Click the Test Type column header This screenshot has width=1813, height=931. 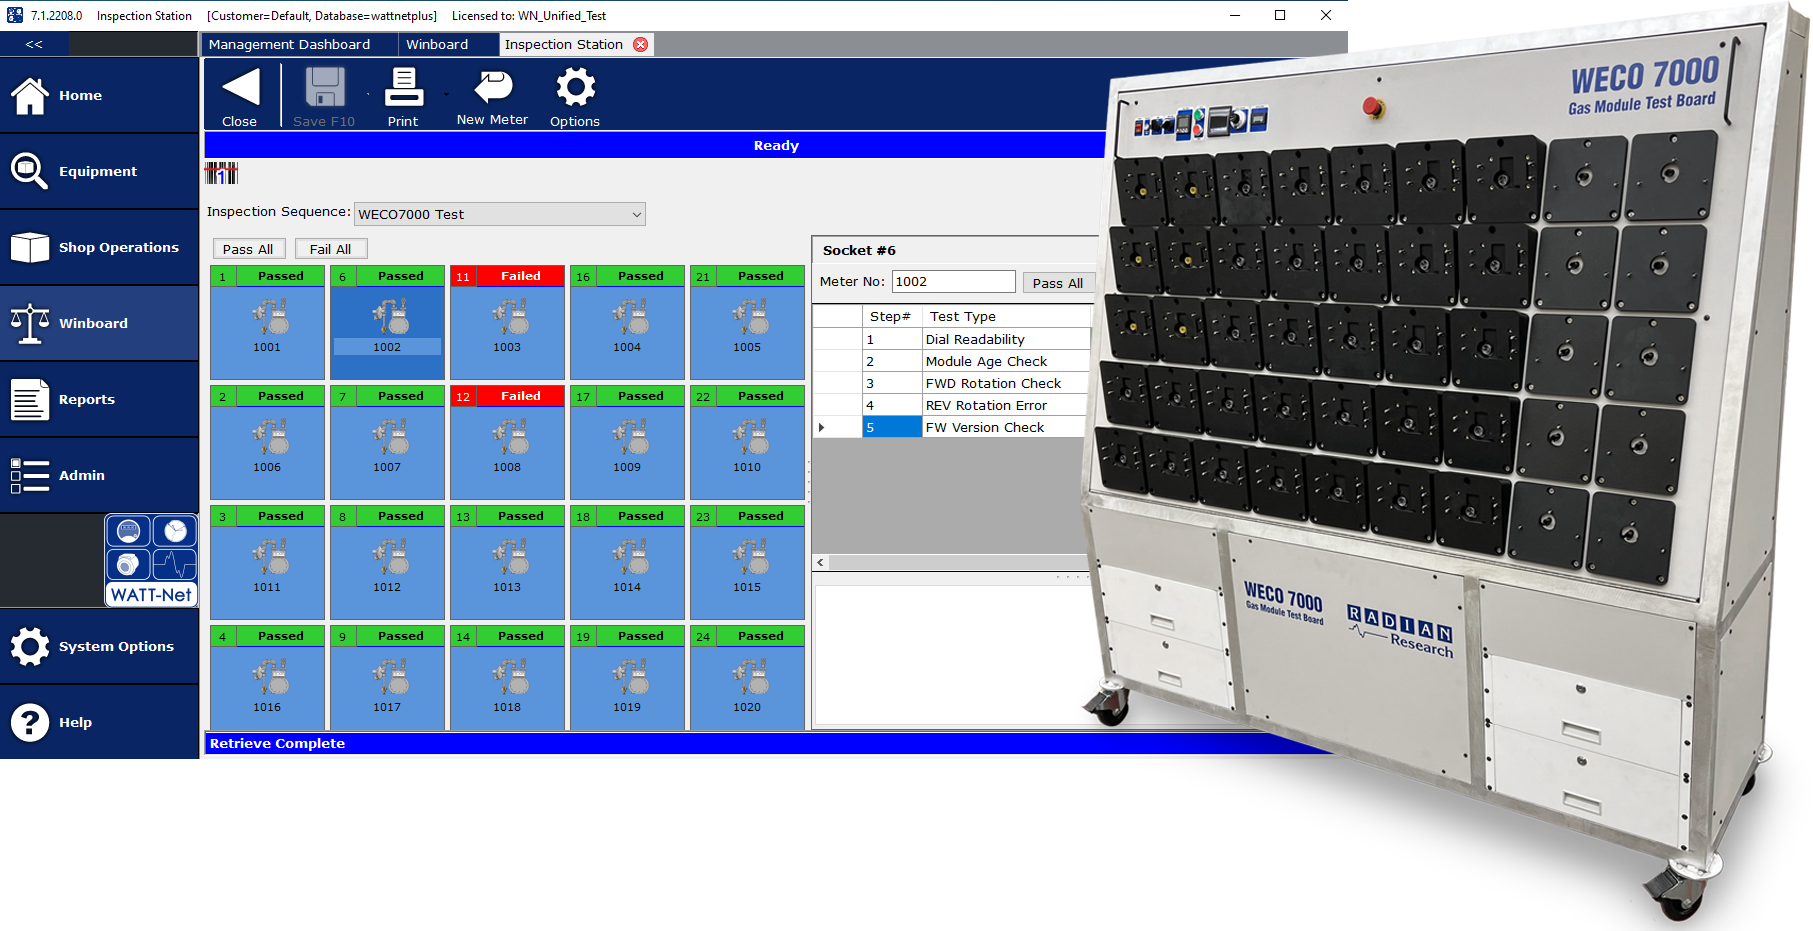(x=1005, y=316)
